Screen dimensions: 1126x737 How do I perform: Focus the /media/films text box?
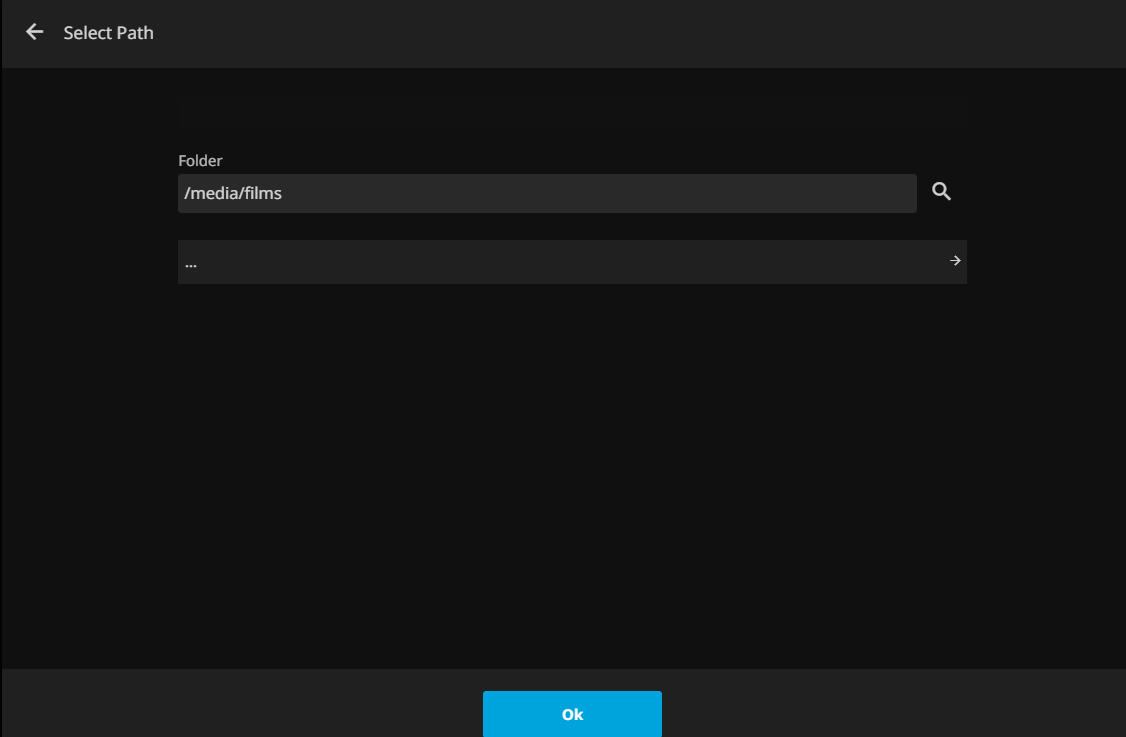[x=546, y=193]
